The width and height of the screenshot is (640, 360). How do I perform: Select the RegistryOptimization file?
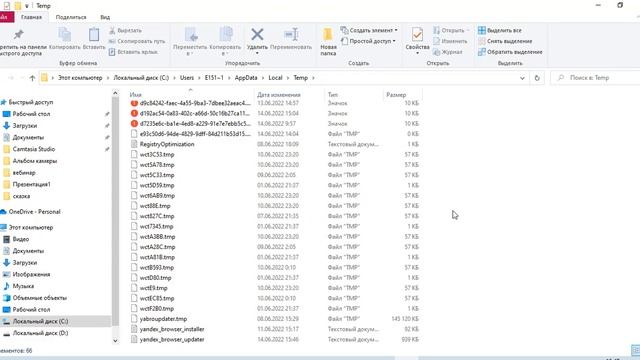pos(167,144)
